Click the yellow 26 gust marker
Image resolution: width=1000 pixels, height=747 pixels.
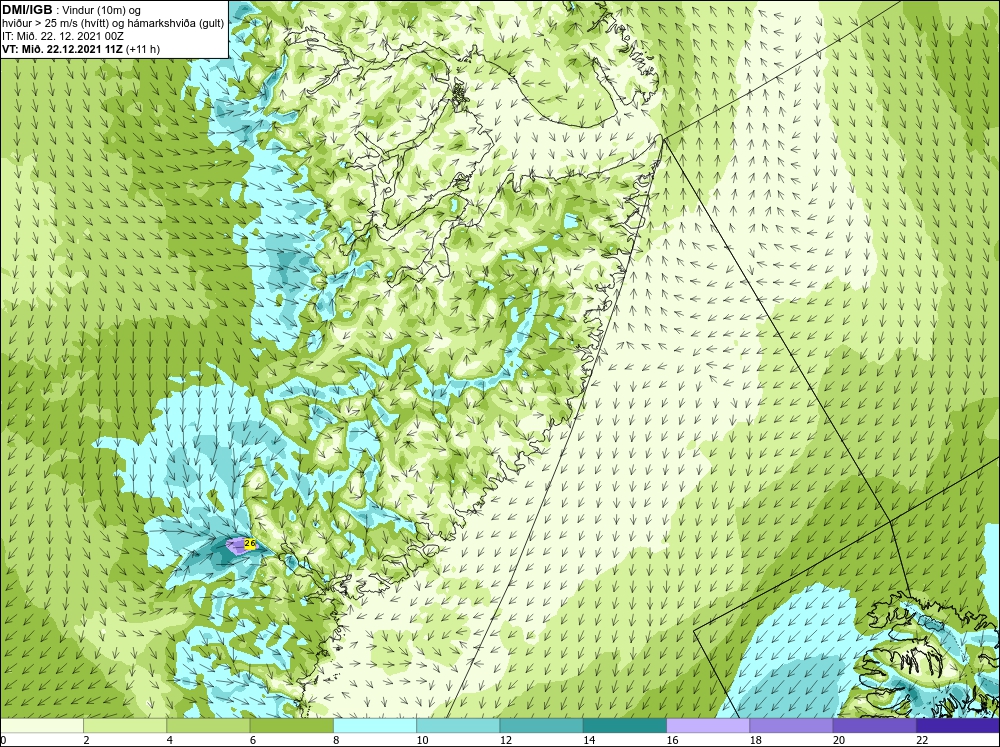coord(250,544)
